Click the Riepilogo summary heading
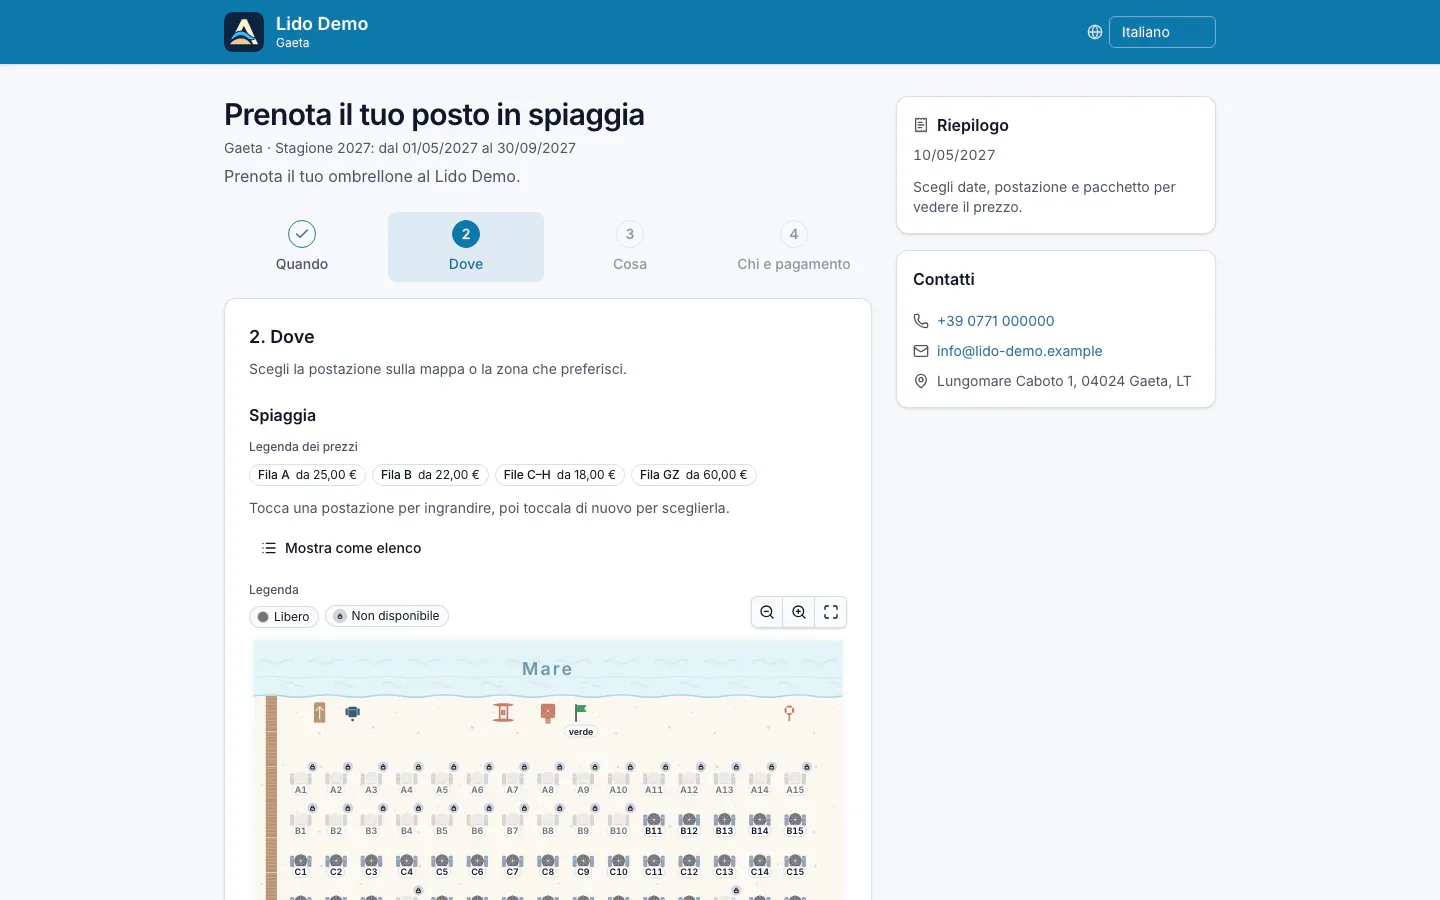Viewport: 1440px width, 900px height. point(972,125)
